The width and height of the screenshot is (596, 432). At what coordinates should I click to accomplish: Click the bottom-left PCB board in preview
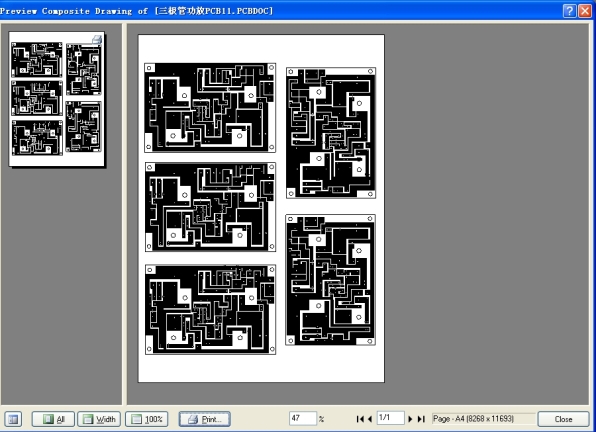(x=211, y=310)
